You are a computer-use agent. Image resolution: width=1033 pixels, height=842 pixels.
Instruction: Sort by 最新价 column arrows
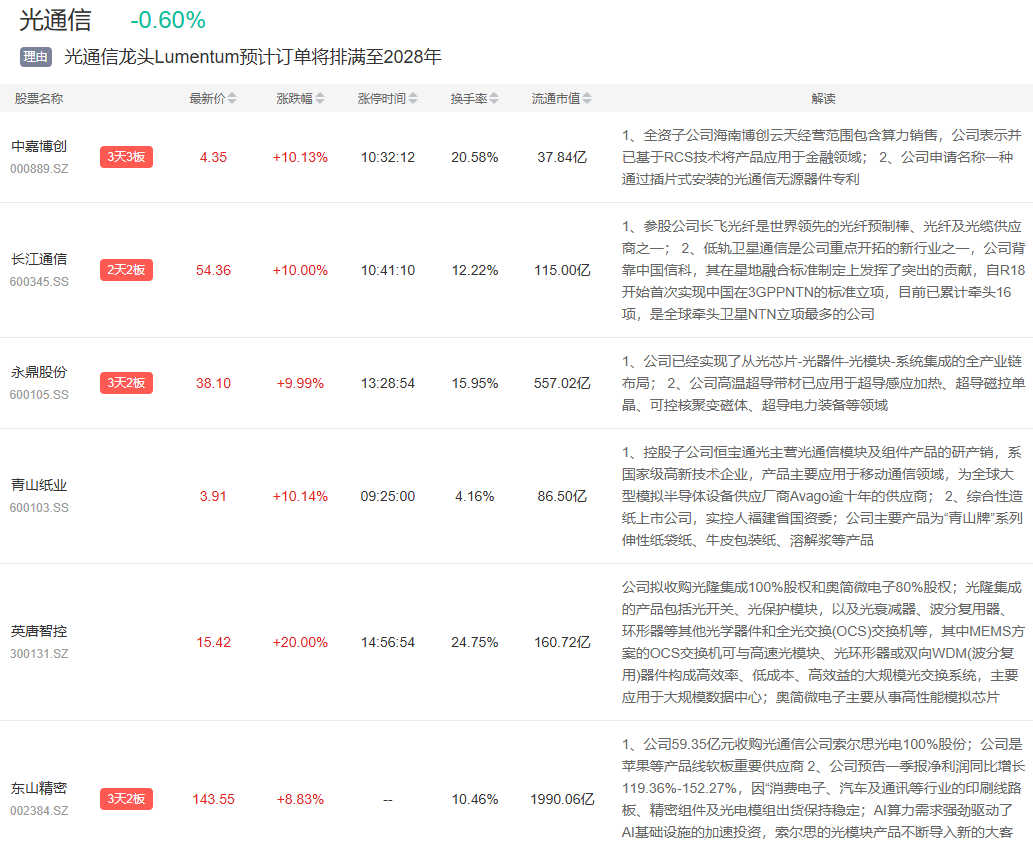[232, 99]
